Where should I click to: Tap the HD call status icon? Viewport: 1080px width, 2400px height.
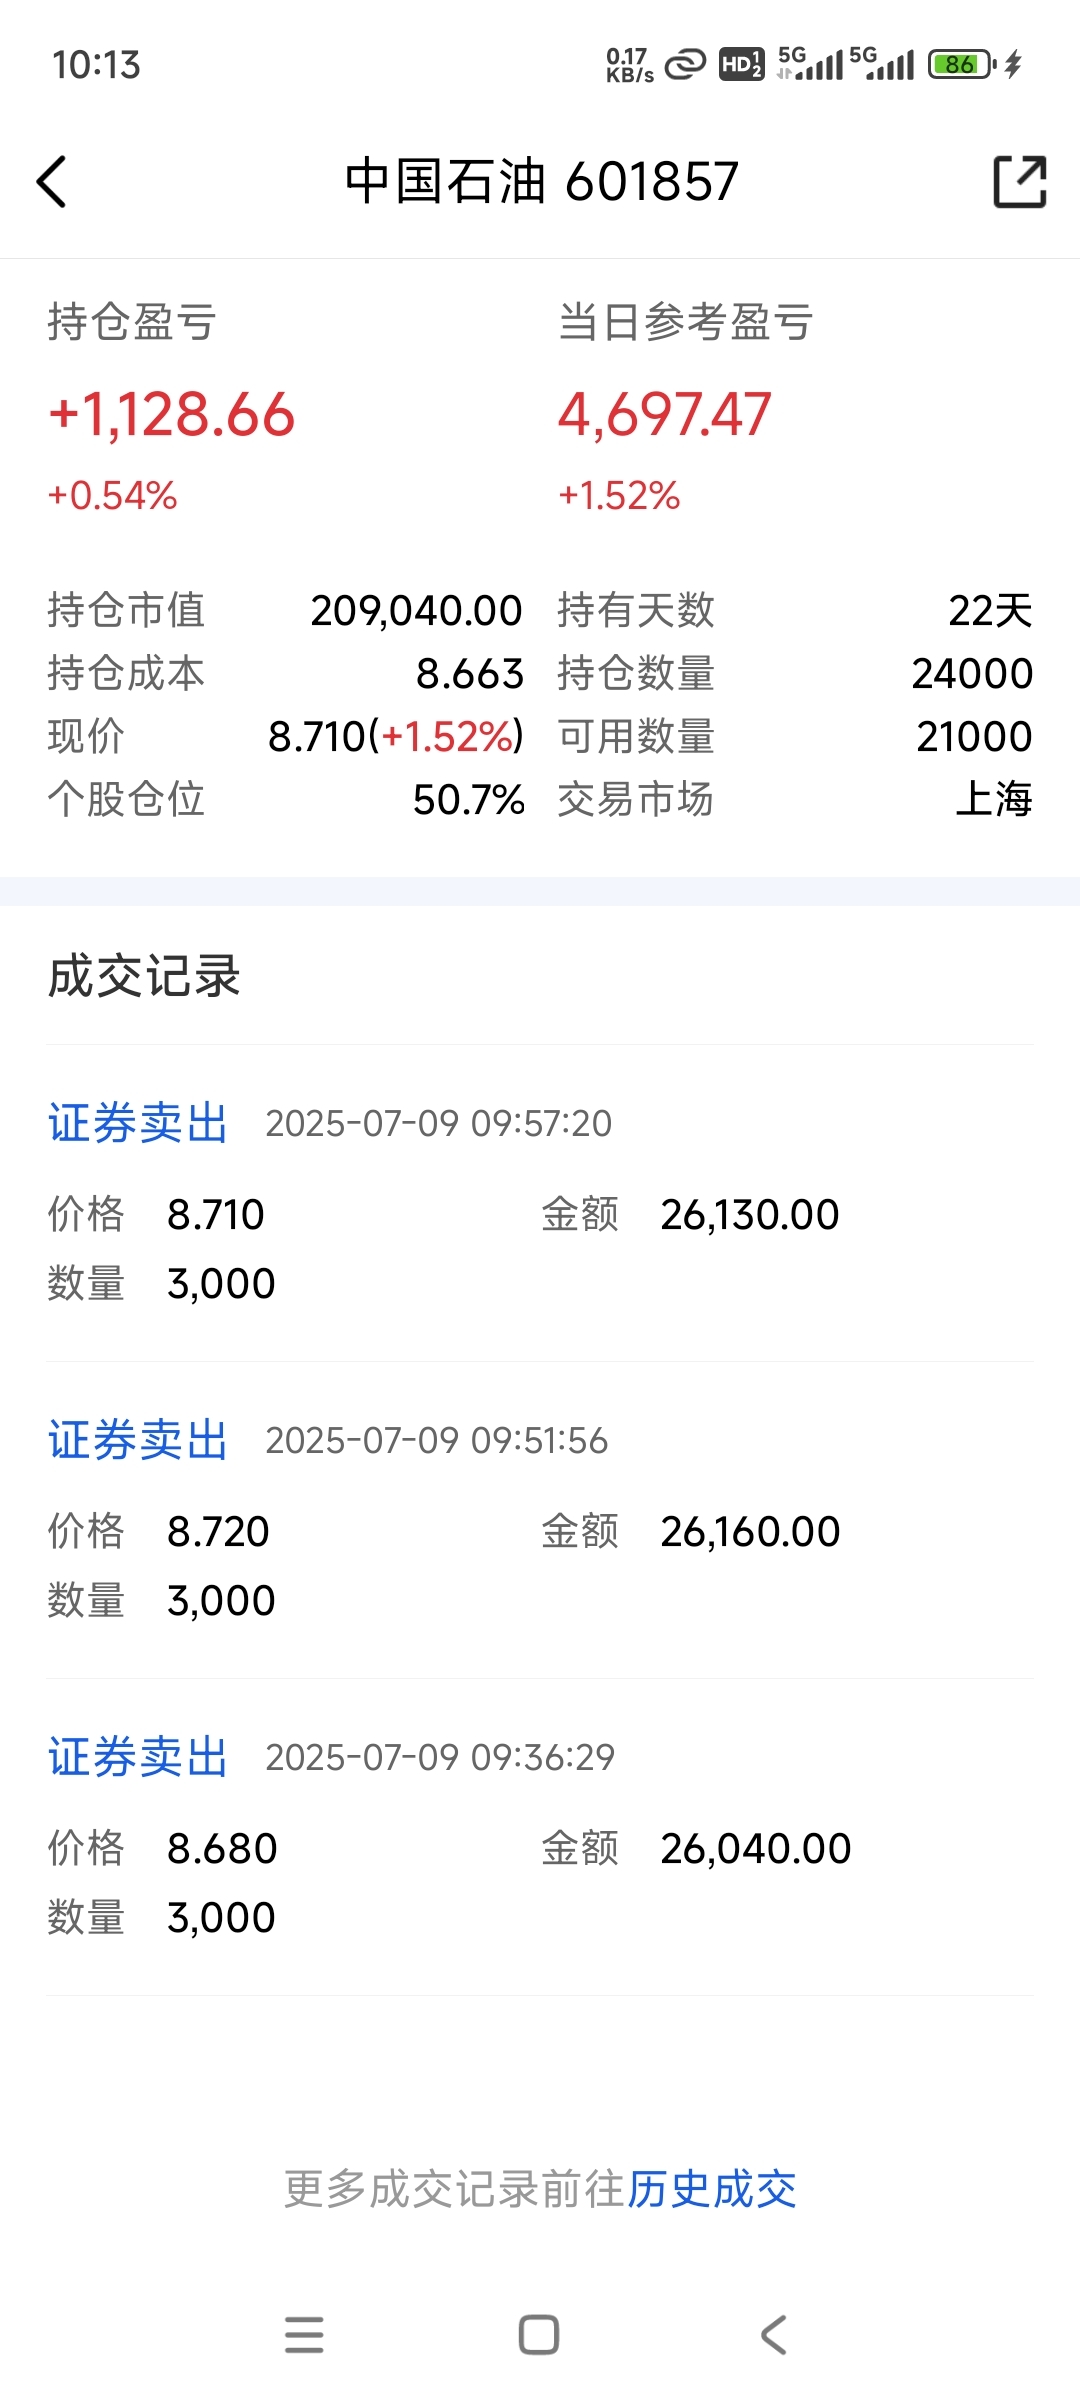(x=742, y=65)
